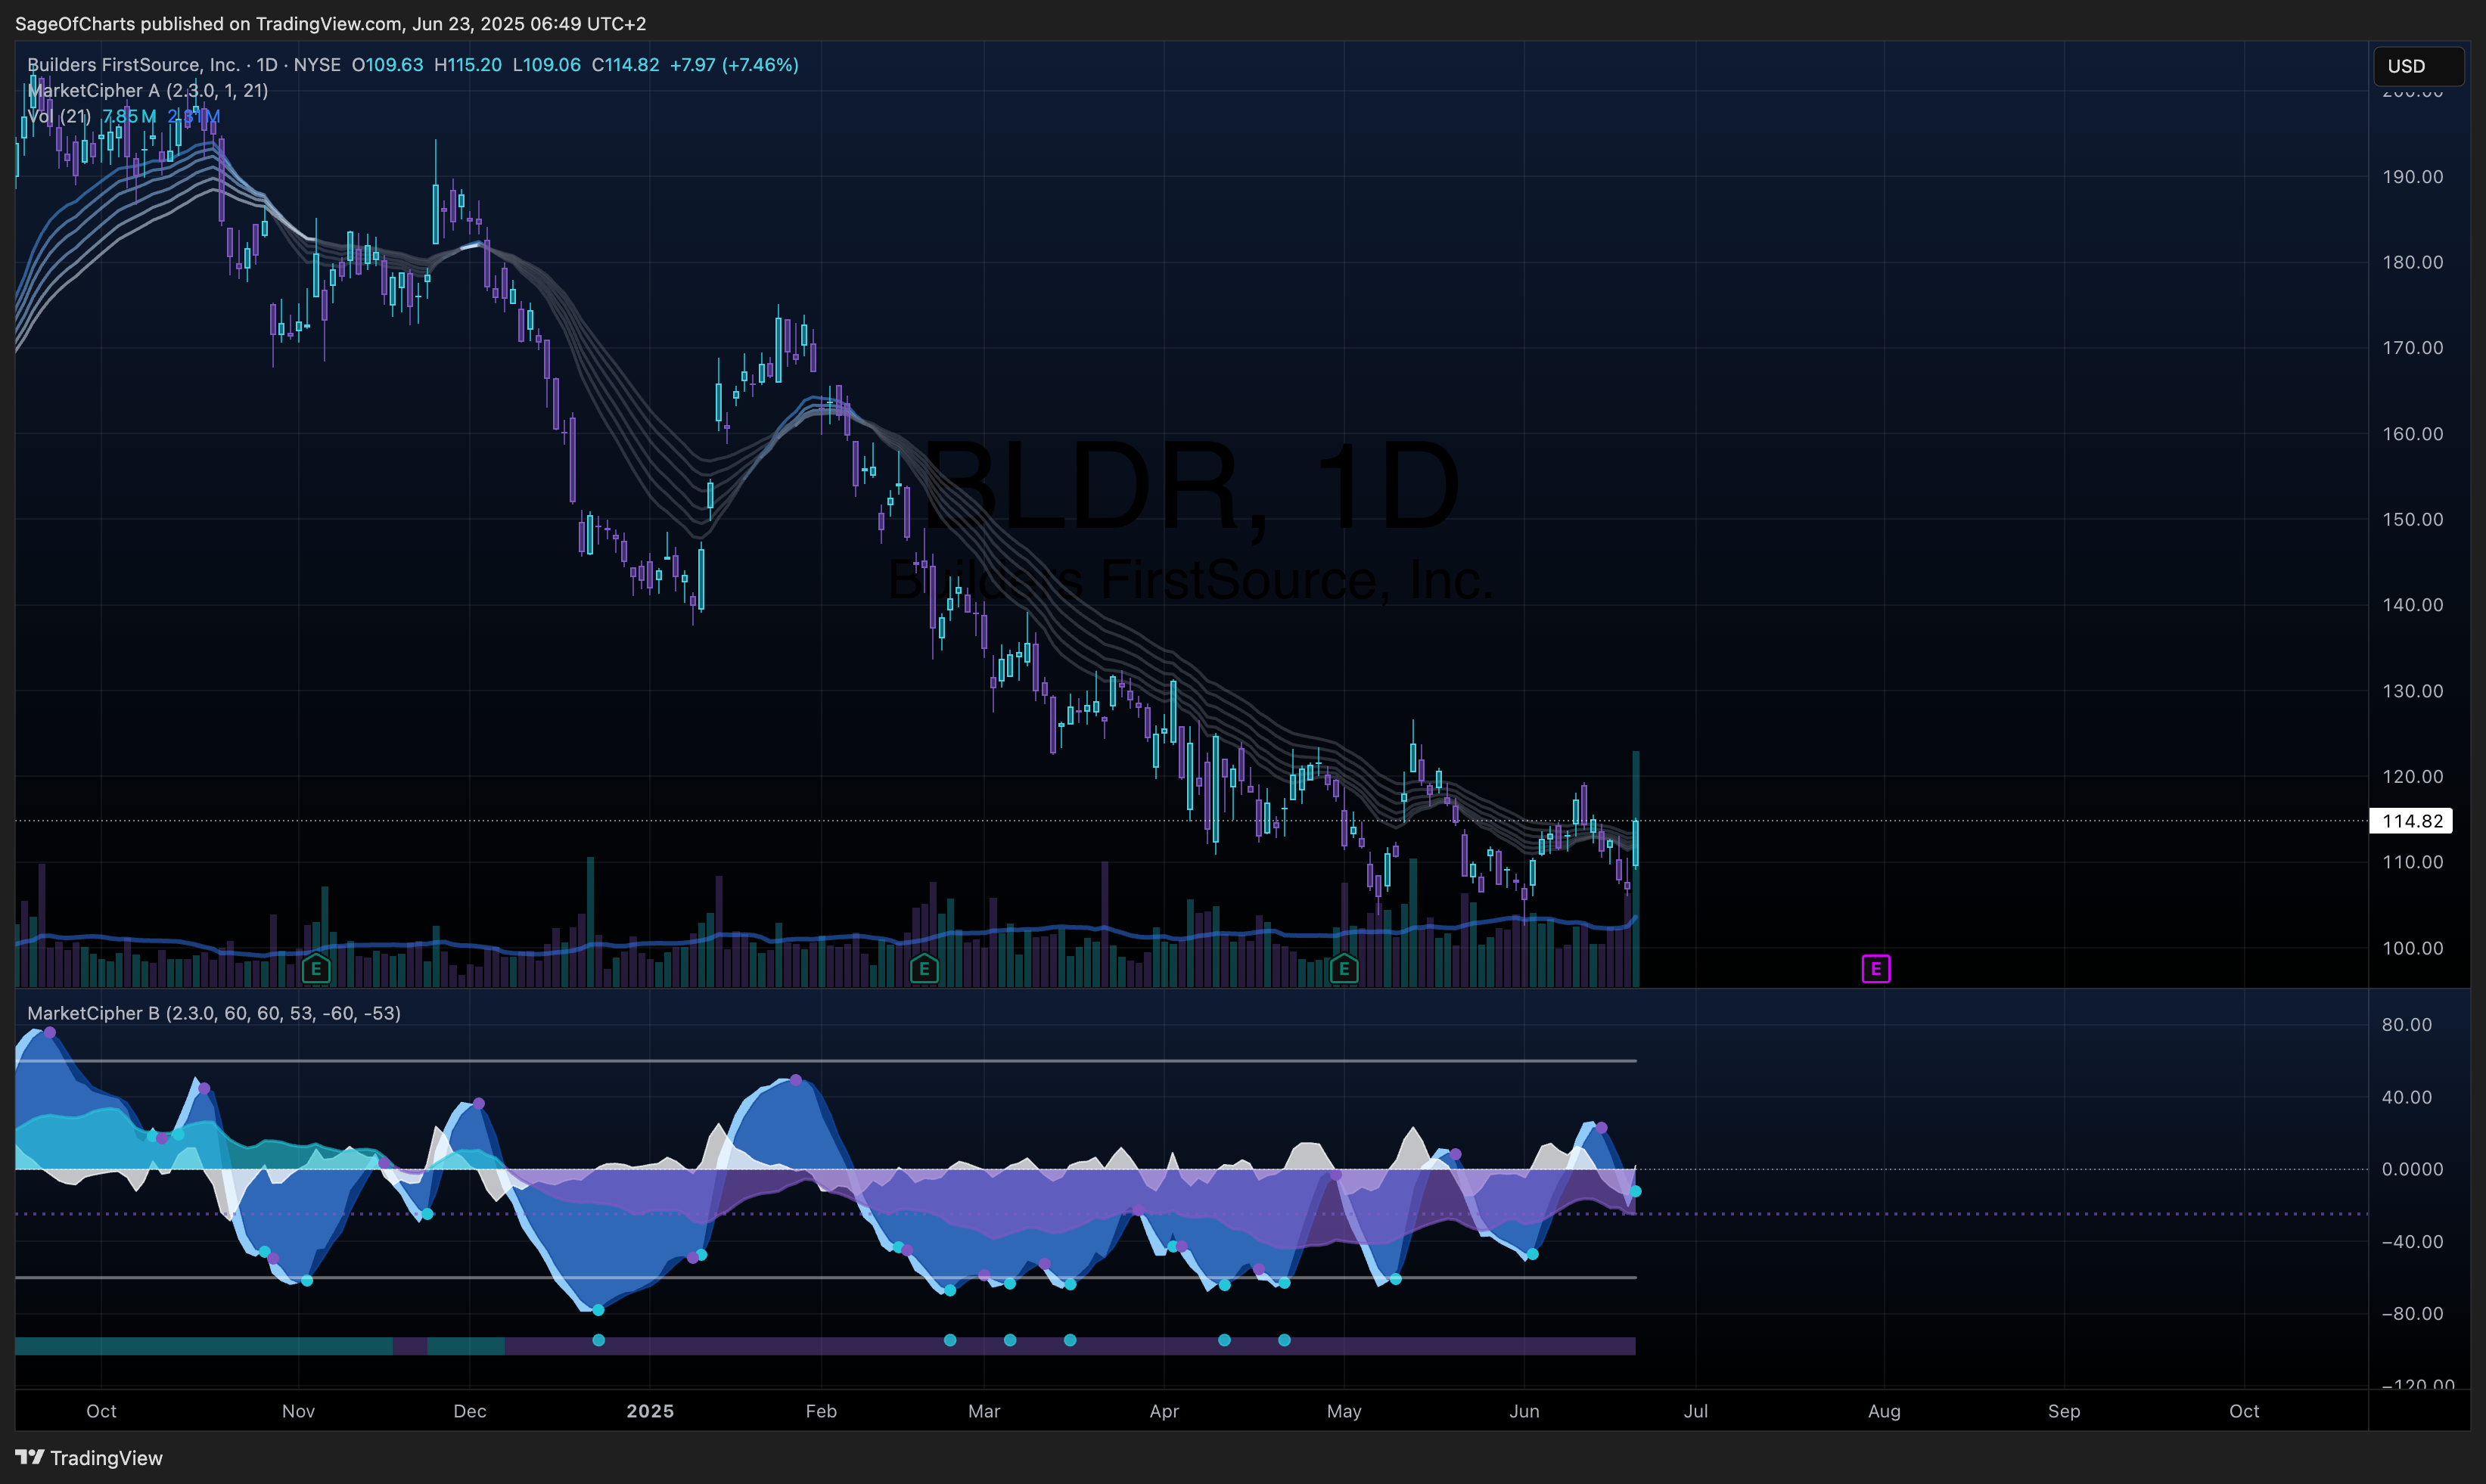
Task: Click the −40.00 level on oscillator scale
Action: 2412,1241
